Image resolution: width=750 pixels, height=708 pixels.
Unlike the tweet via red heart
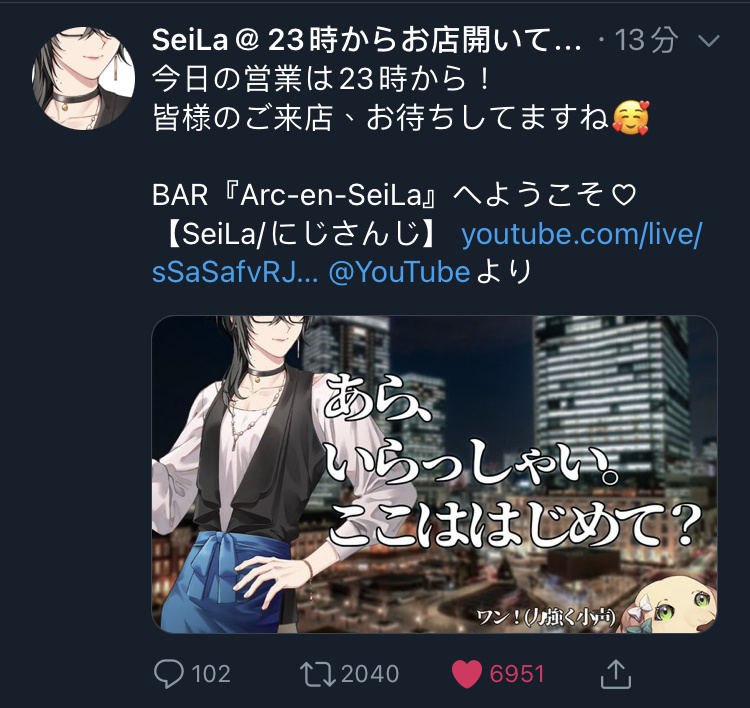click(x=467, y=674)
